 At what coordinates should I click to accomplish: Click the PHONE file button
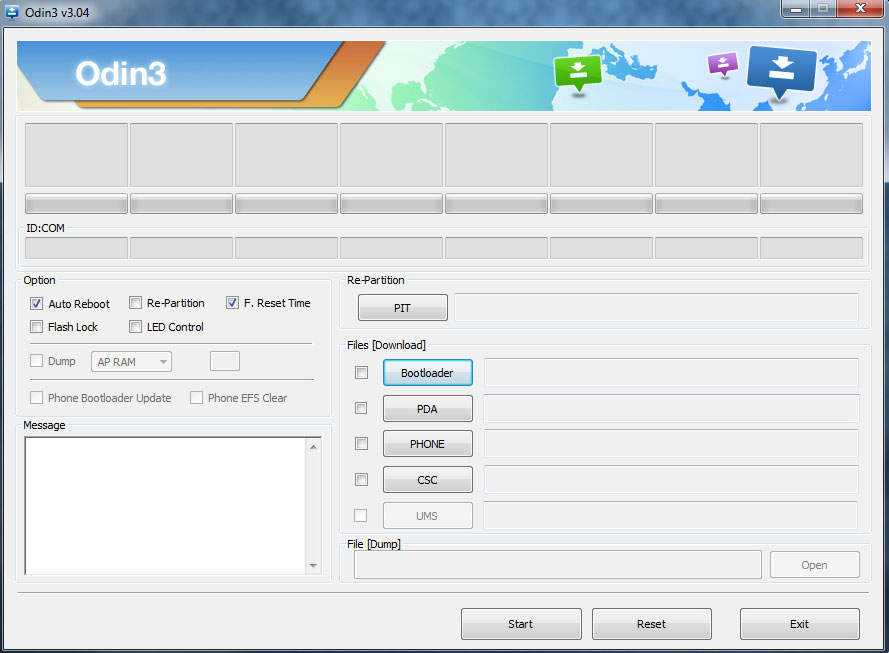point(427,444)
